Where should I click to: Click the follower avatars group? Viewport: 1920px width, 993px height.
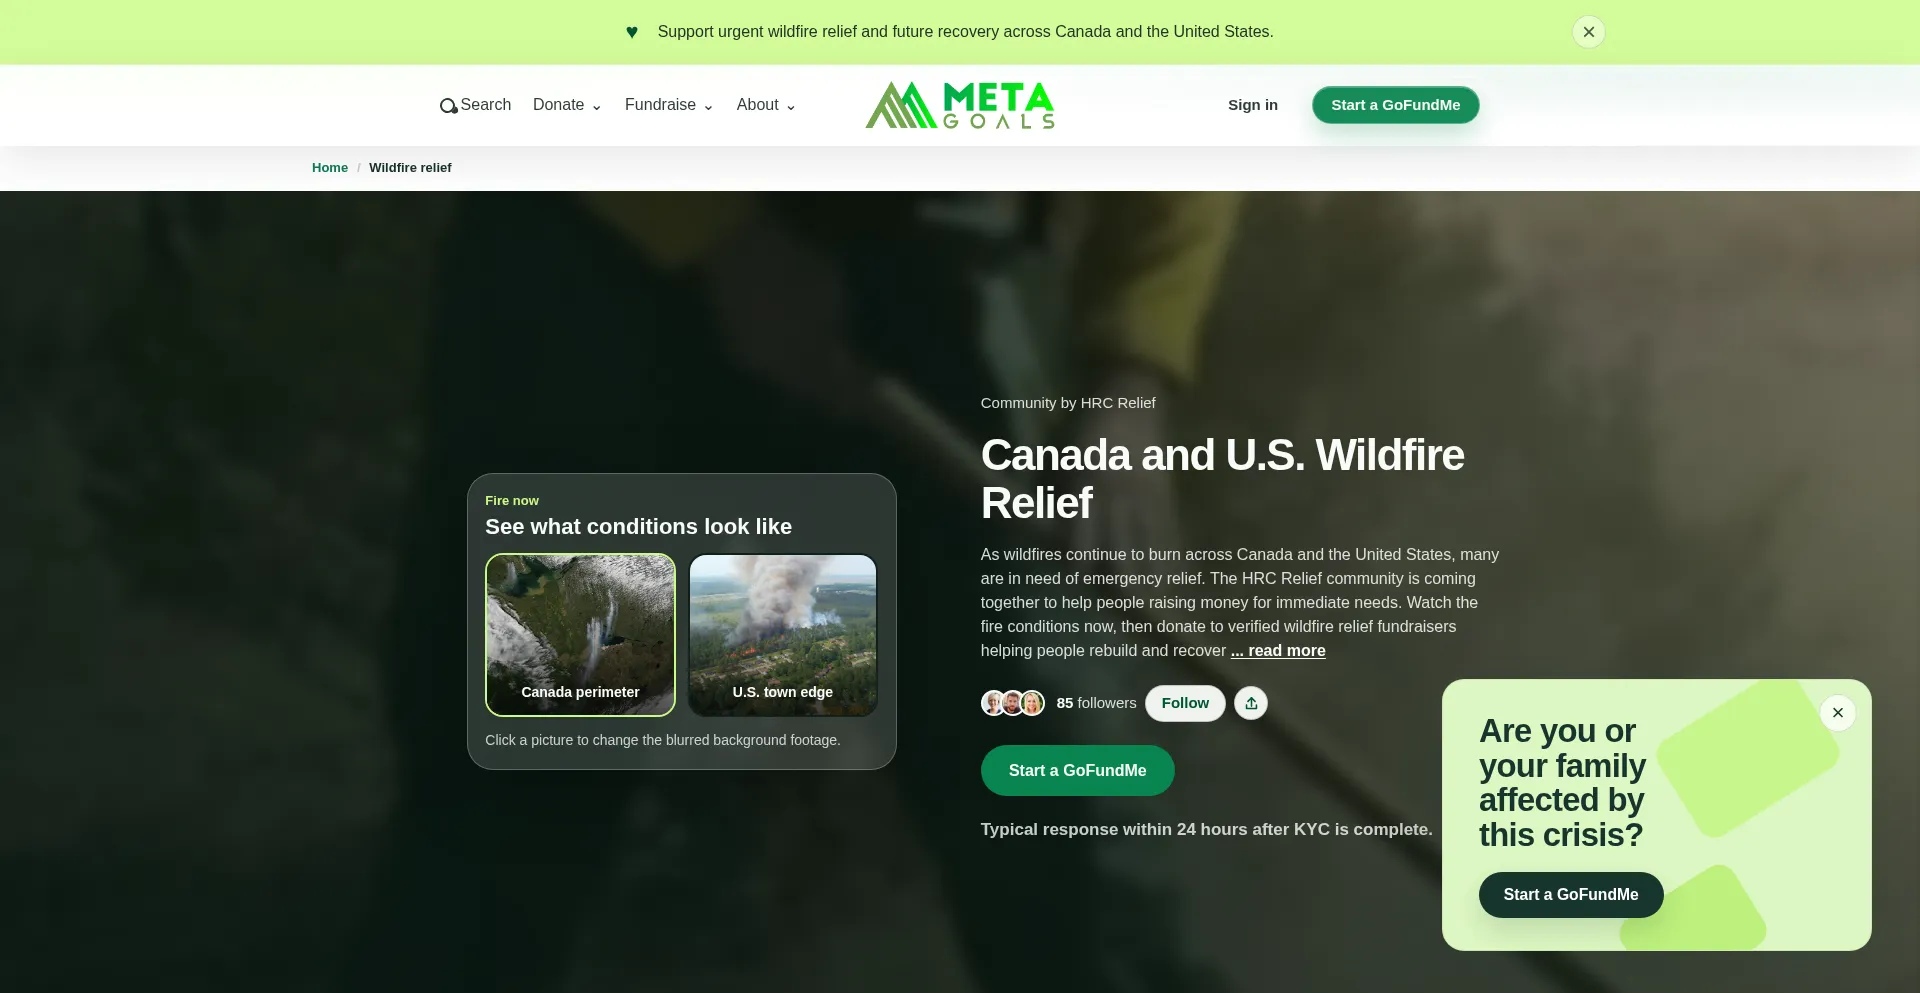pos(1013,703)
